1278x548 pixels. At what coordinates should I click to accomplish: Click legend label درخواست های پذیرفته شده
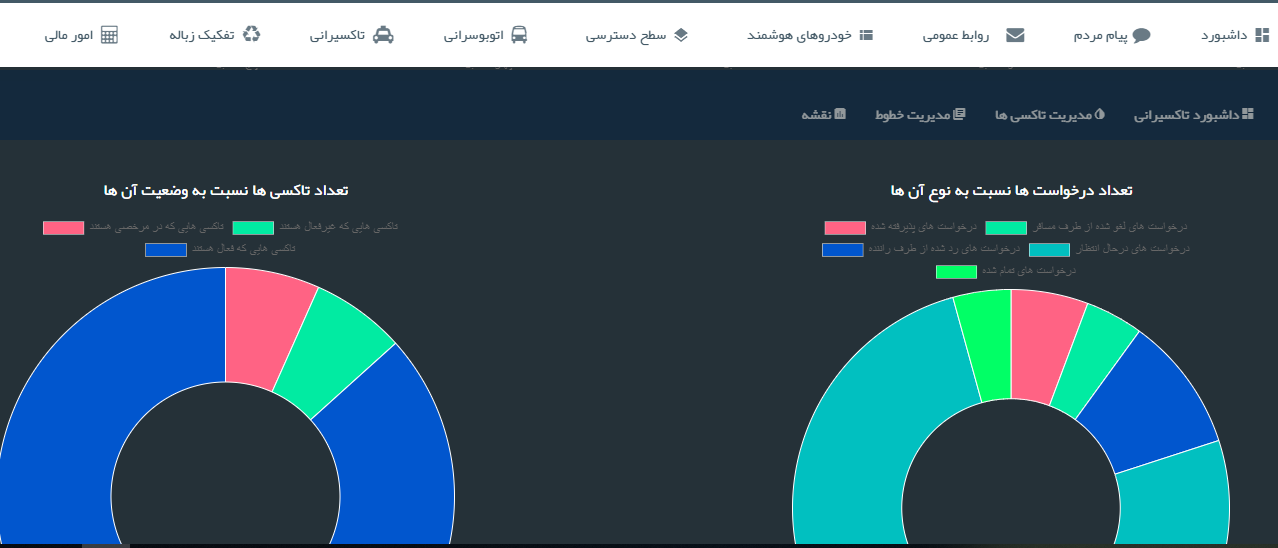click(x=923, y=228)
